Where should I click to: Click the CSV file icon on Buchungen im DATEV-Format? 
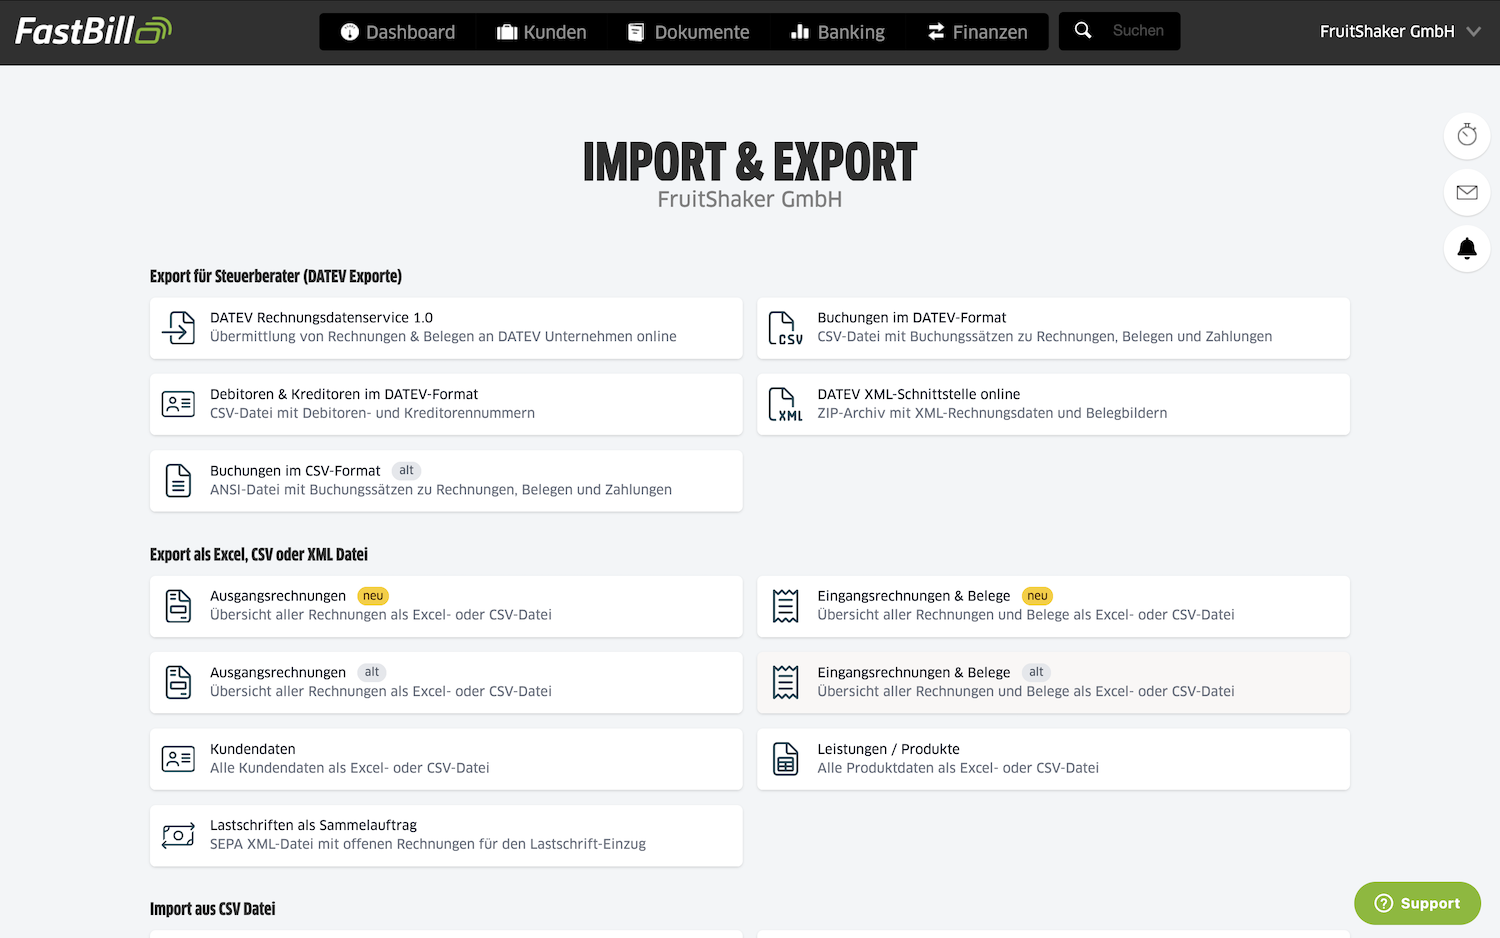point(785,328)
